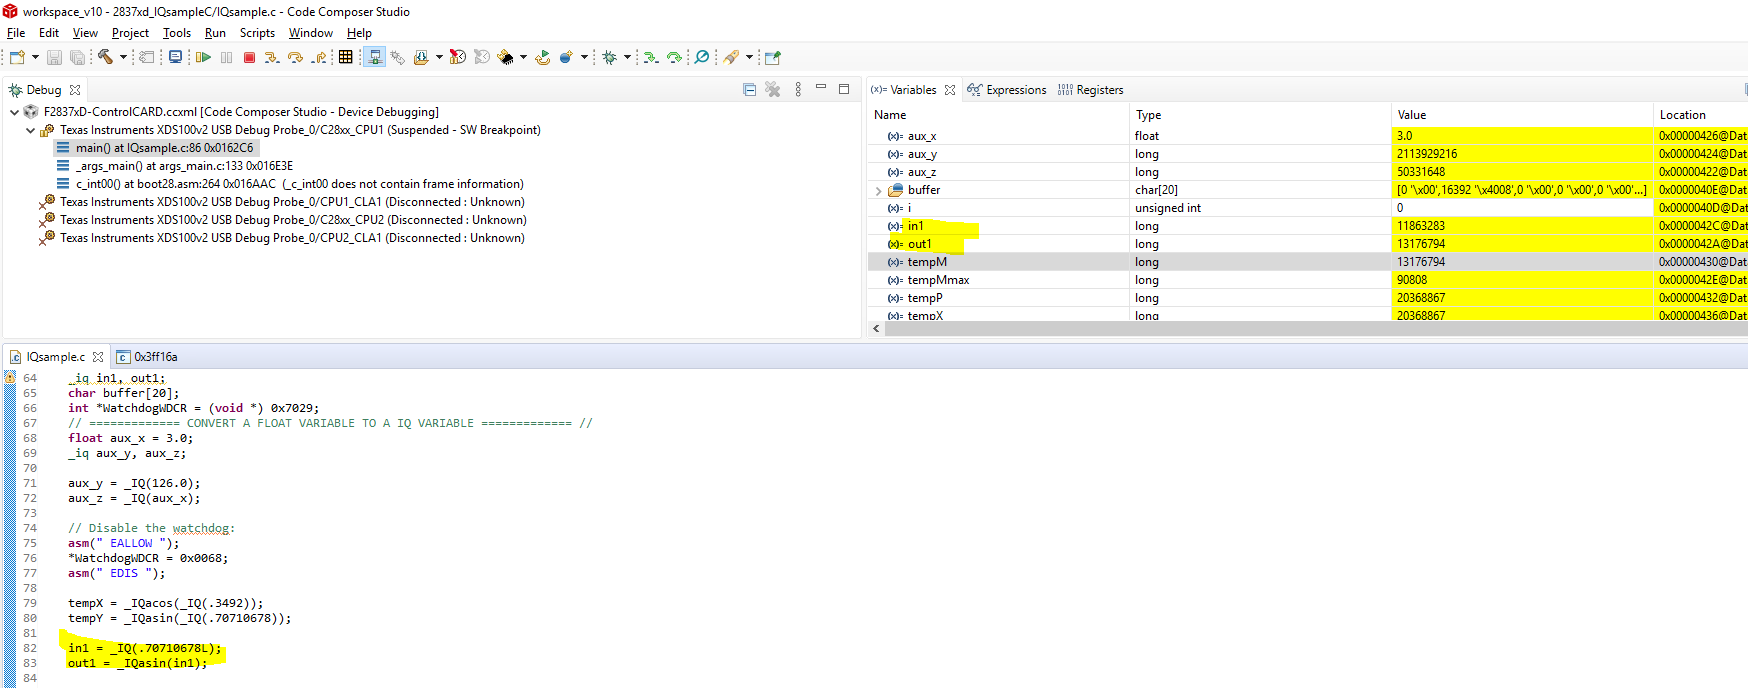This screenshot has width=1748, height=688.
Task: Click the Type column header
Action: (1148, 115)
